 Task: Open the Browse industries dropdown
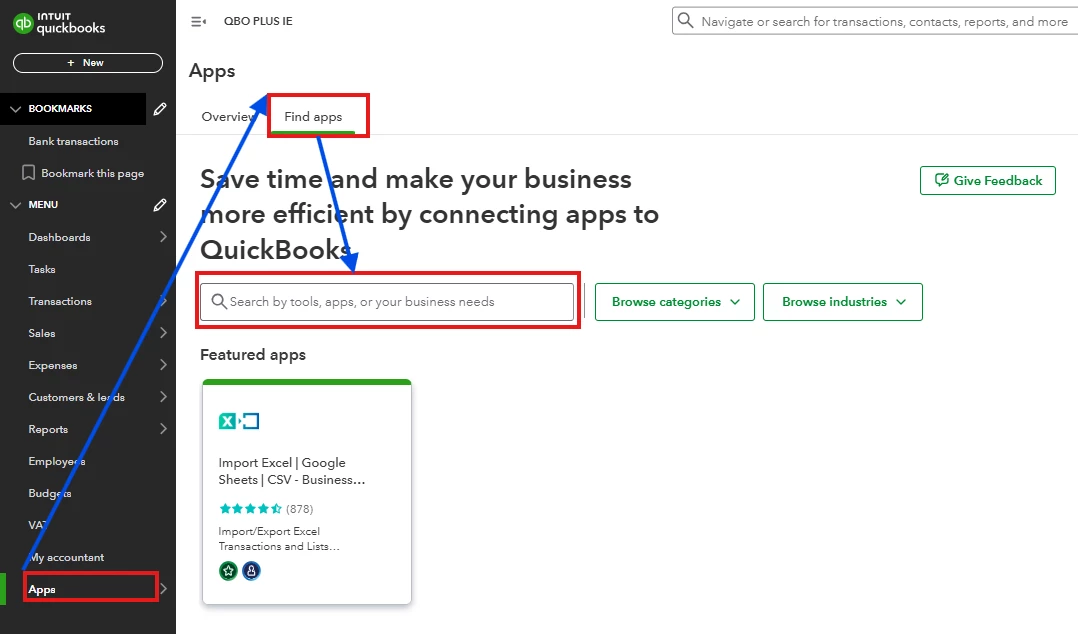tap(843, 302)
